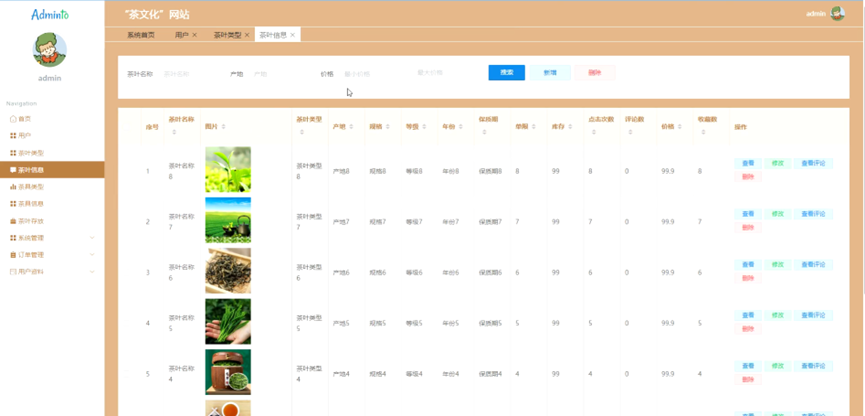The width and height of the screenshot is (865, 416).
Task: Sort the table by 茶叶名称 column arrows
Action: point(174,132)
